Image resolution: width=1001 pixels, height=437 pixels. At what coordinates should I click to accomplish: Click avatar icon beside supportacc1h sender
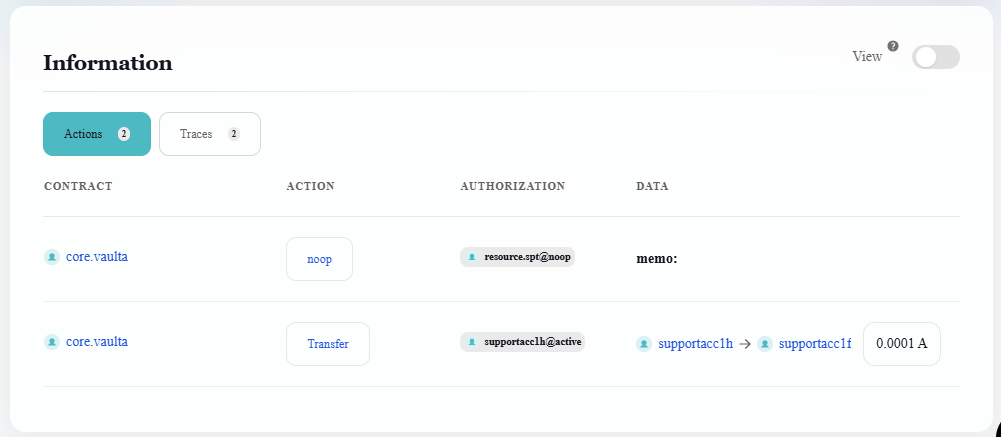(644, 344)
